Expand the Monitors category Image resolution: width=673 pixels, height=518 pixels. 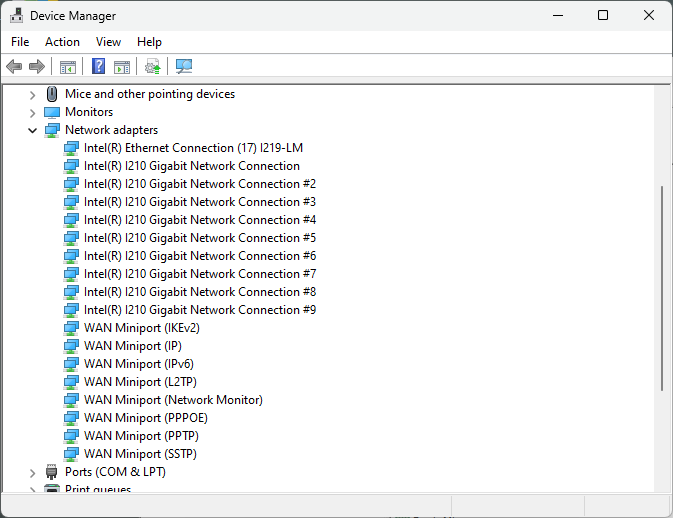(x=32, y=112)
